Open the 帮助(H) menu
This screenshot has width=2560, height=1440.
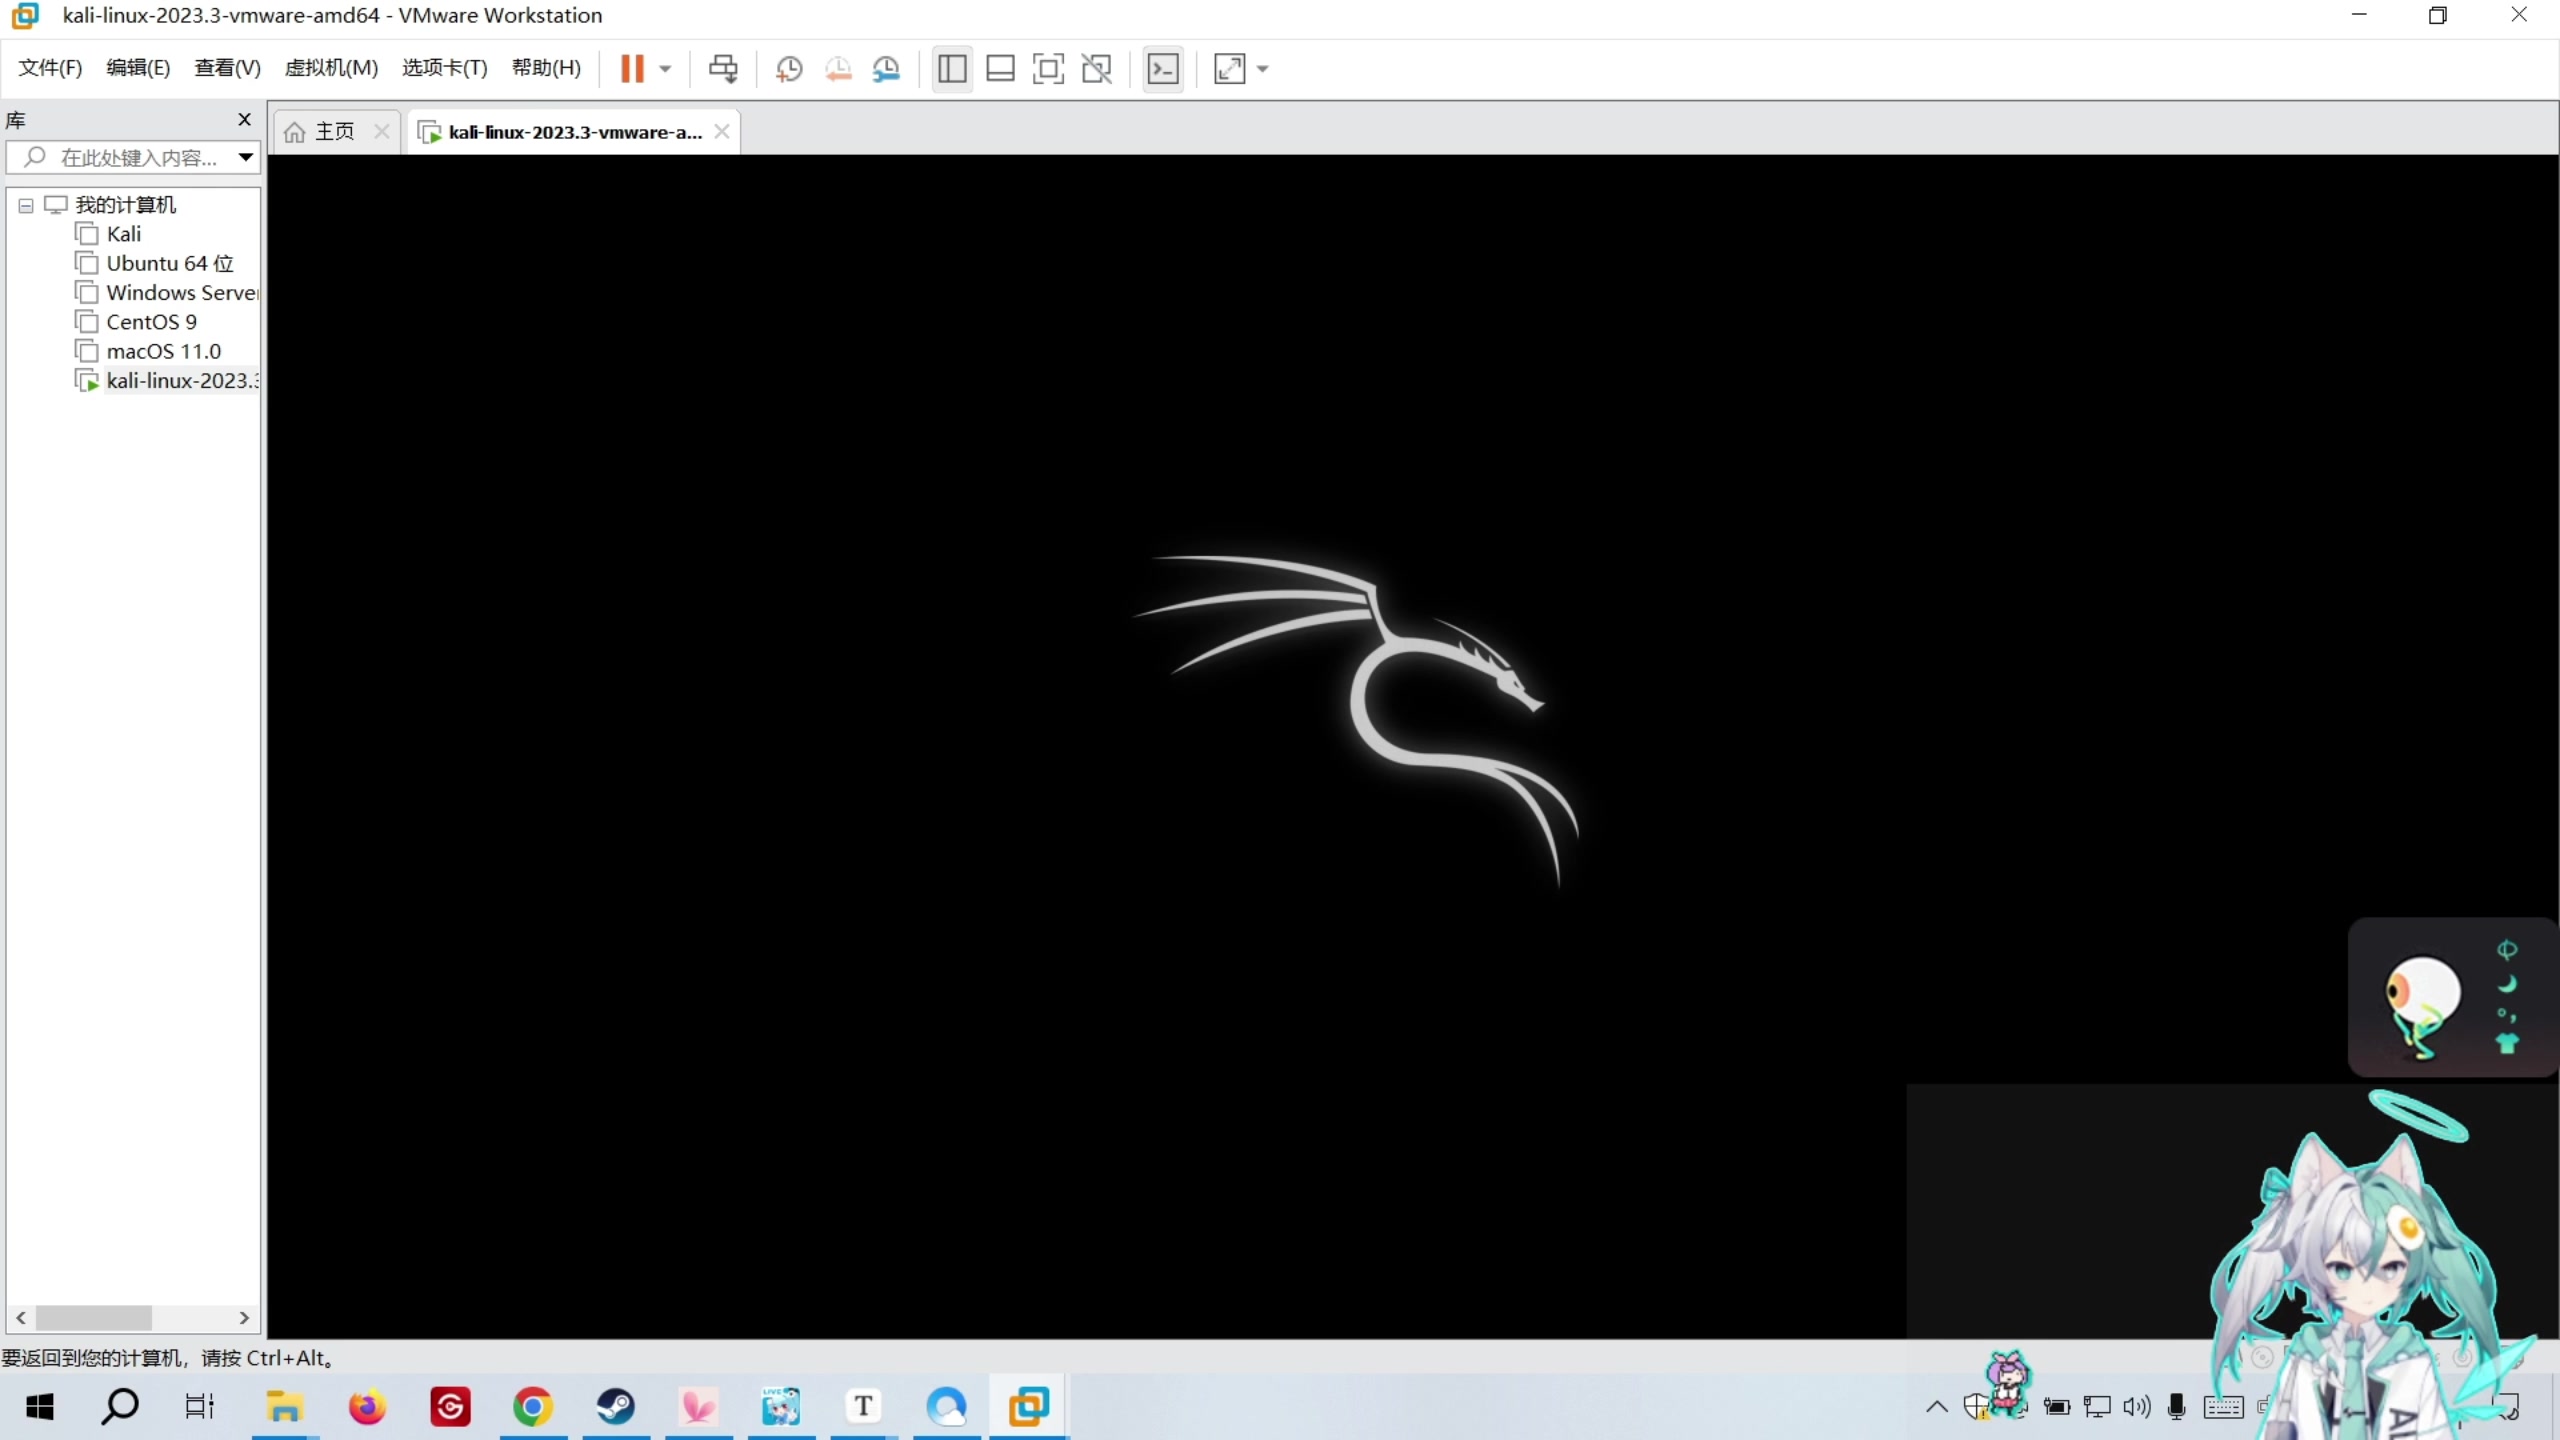pyautogui.click(x=546, y=68)
